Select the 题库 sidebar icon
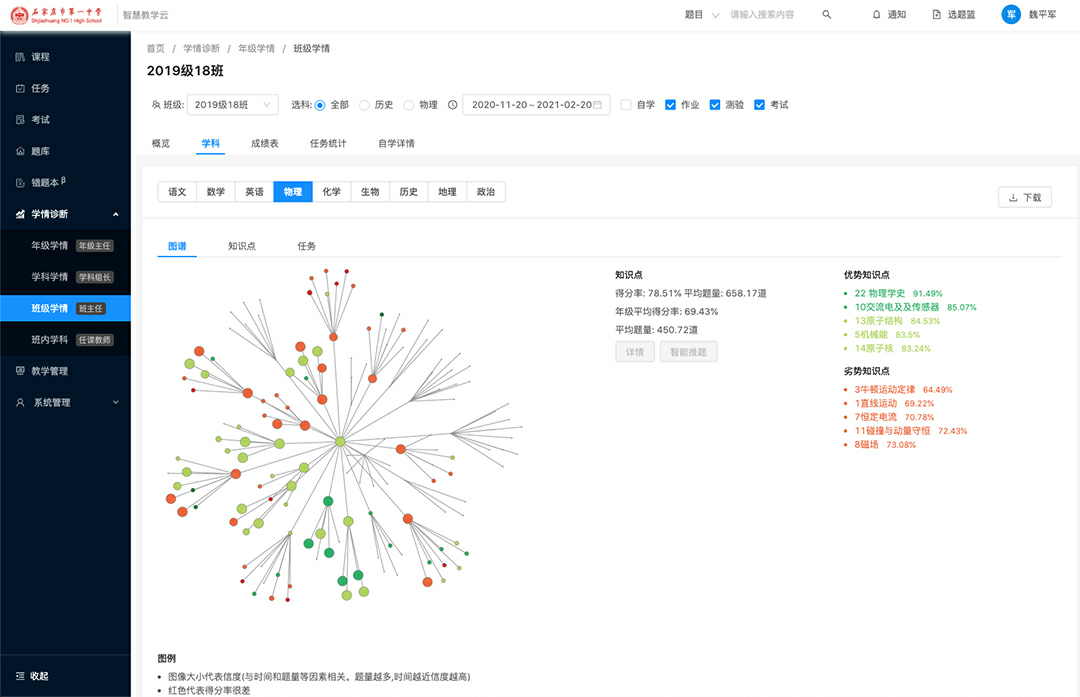 20,151
